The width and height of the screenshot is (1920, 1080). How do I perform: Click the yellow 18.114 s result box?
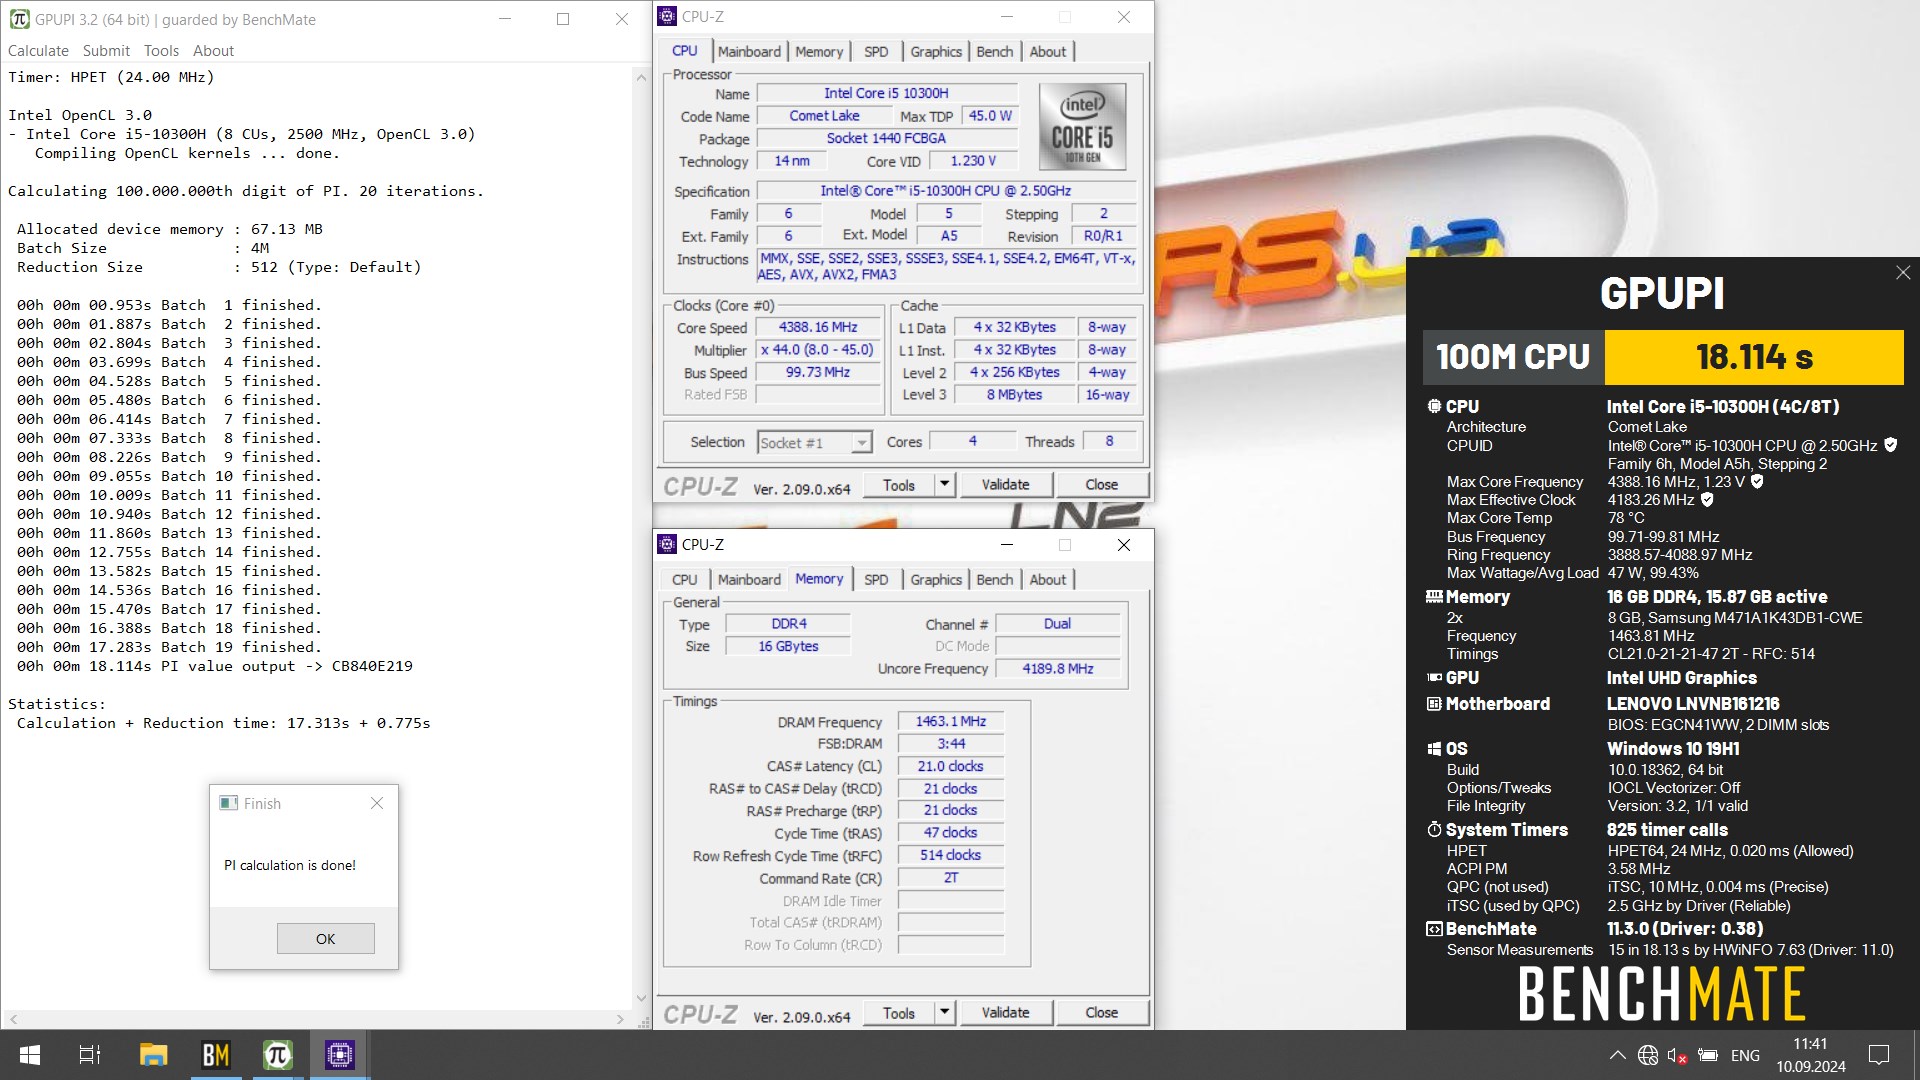tap(1754, 357)
